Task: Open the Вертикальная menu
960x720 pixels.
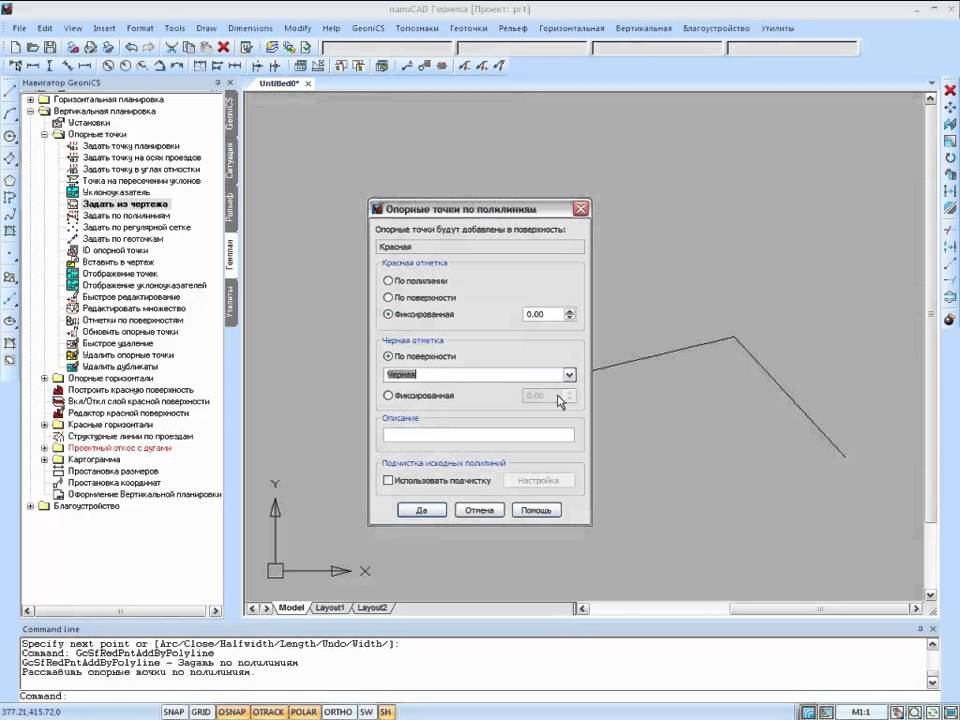Action: (x=643, y=28)
